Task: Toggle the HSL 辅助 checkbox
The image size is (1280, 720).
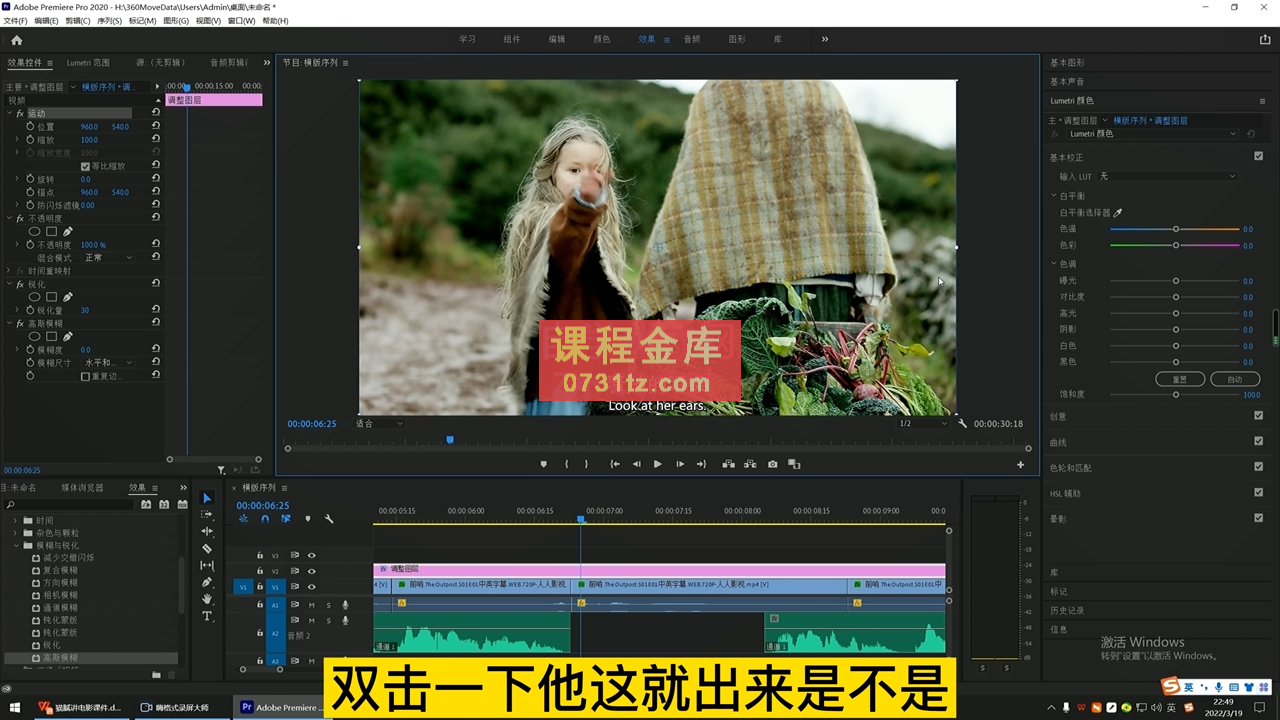Action: pyautogui.click(x=1258, y=492)
